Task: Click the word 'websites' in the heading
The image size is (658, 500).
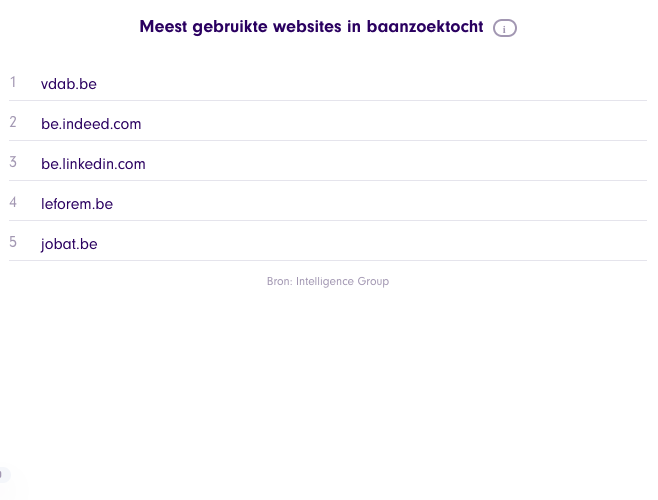Action: tap(307, 26)
